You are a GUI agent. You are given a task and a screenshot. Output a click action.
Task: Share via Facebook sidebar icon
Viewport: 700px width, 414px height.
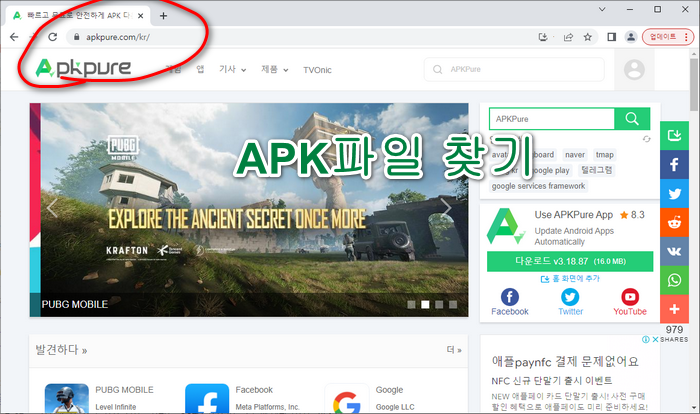674,164
